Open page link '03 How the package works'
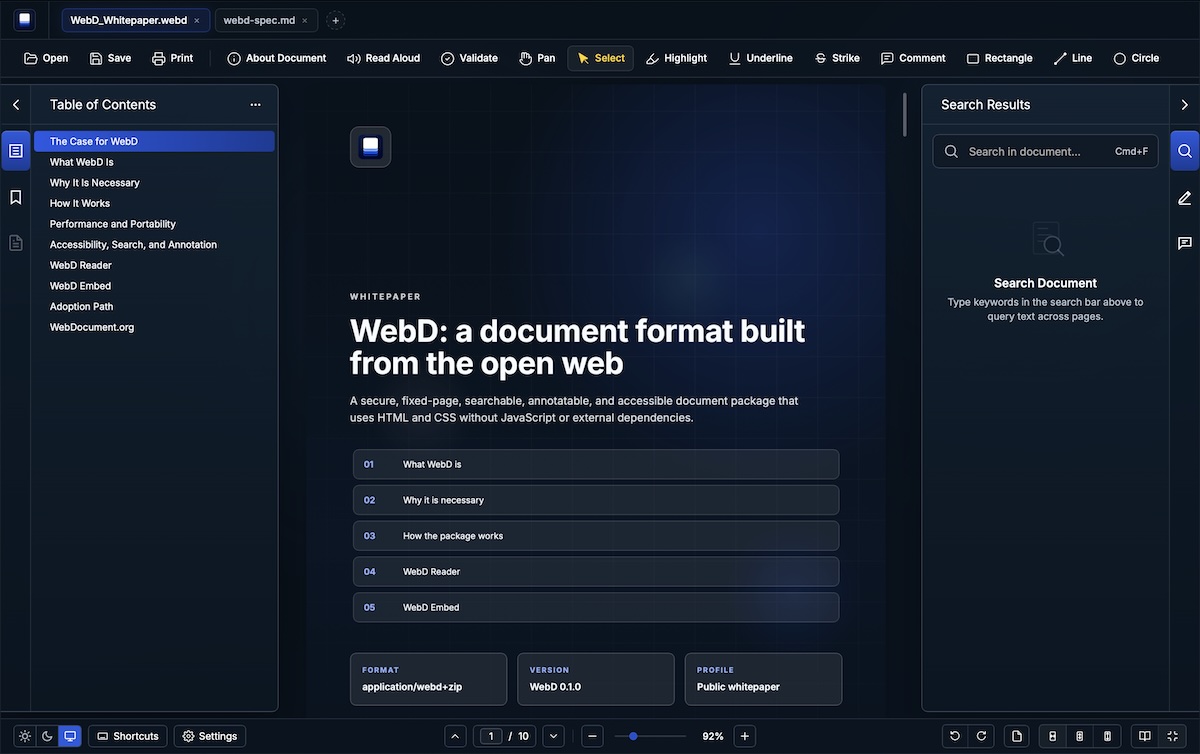 (x=596, y=536)
